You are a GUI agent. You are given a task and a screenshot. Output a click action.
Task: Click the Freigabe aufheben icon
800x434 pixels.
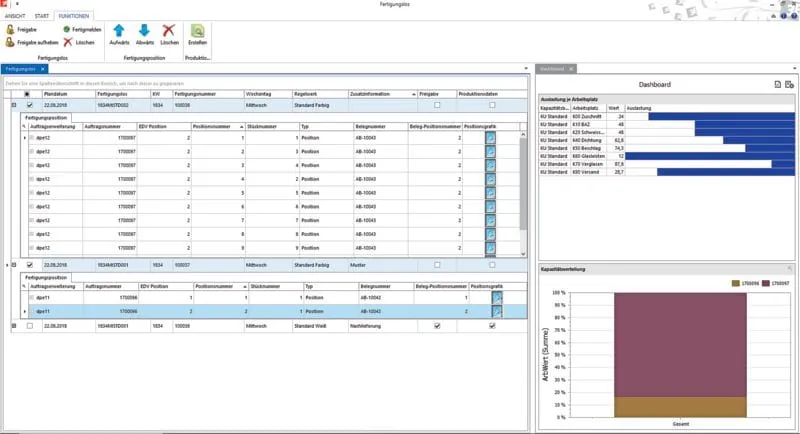click(x=10, y=42)
